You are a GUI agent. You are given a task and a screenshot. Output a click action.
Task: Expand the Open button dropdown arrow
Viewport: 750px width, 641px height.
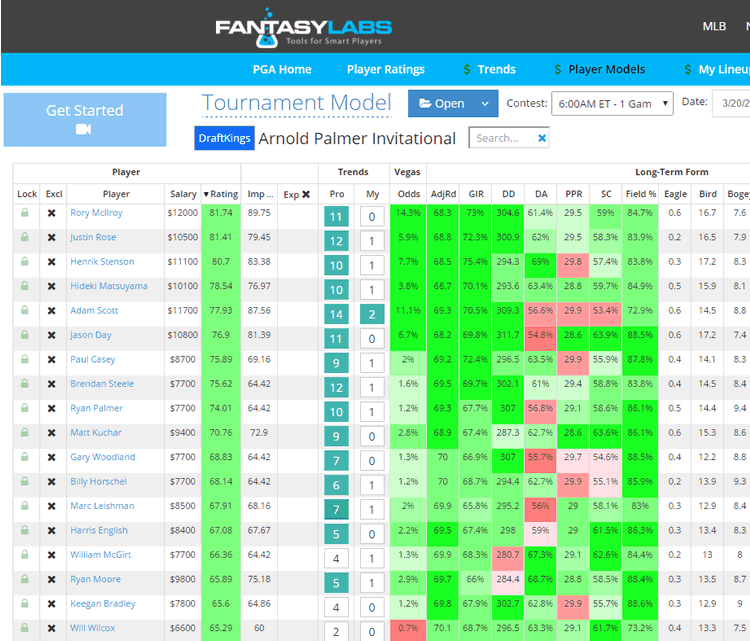coord(485,104)
